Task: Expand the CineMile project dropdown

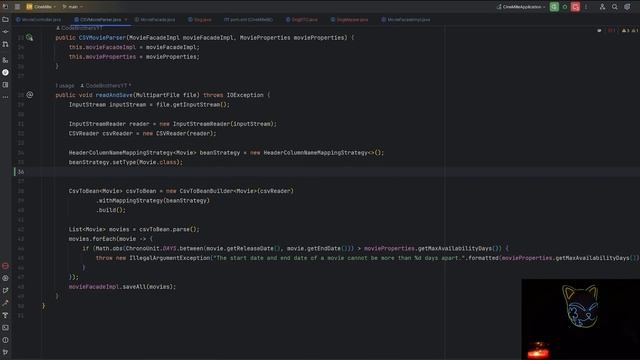Action: click(x=41, y=7)
